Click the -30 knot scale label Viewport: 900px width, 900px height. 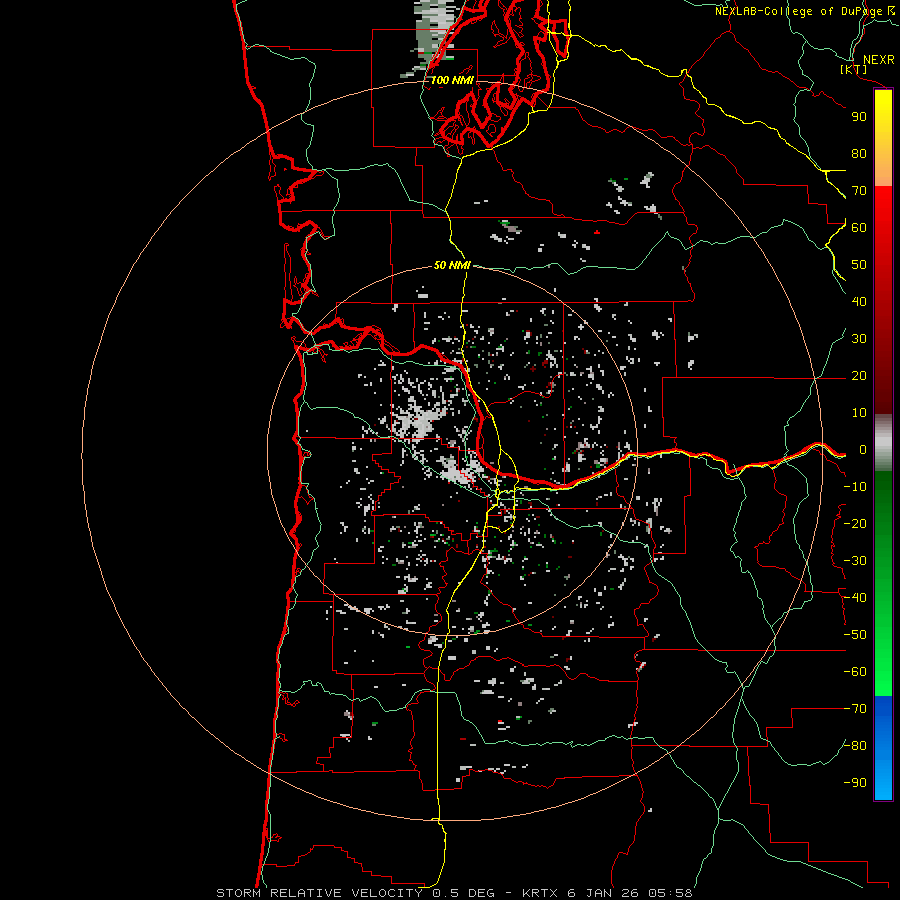coord(855,561)
